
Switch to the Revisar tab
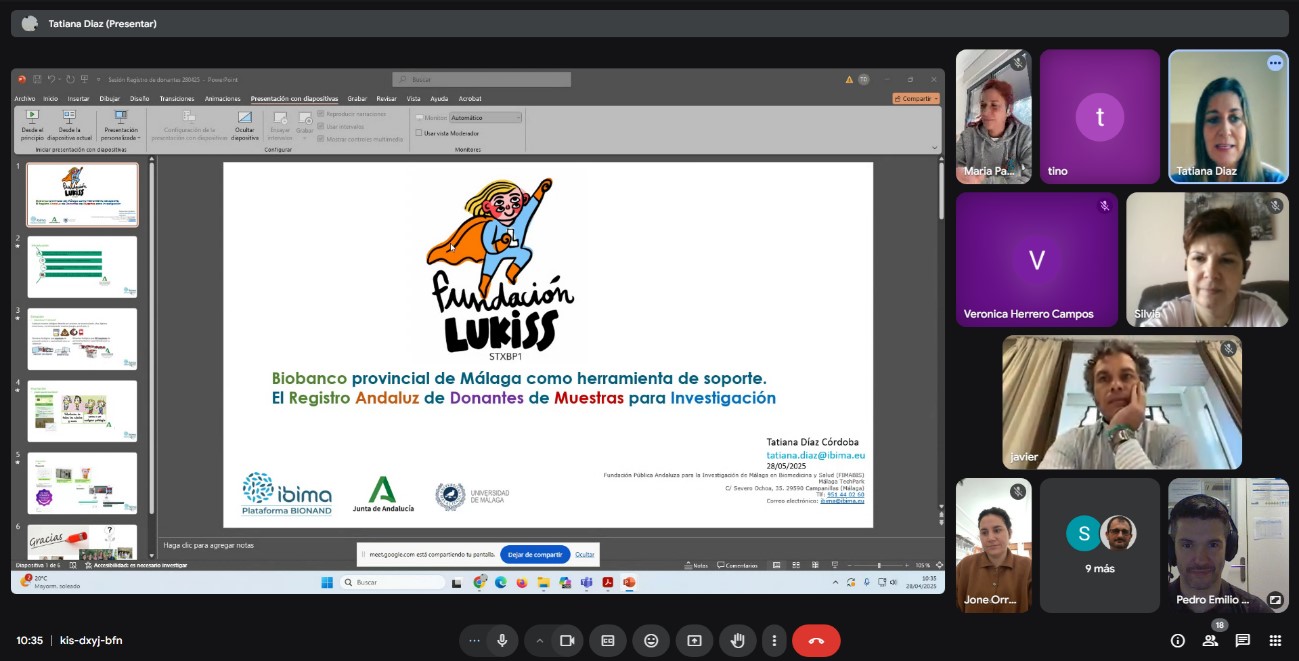click(x=386, y=99)
